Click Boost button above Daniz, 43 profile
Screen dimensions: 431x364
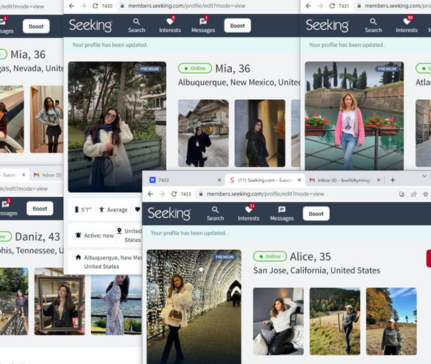coord(40,209)
